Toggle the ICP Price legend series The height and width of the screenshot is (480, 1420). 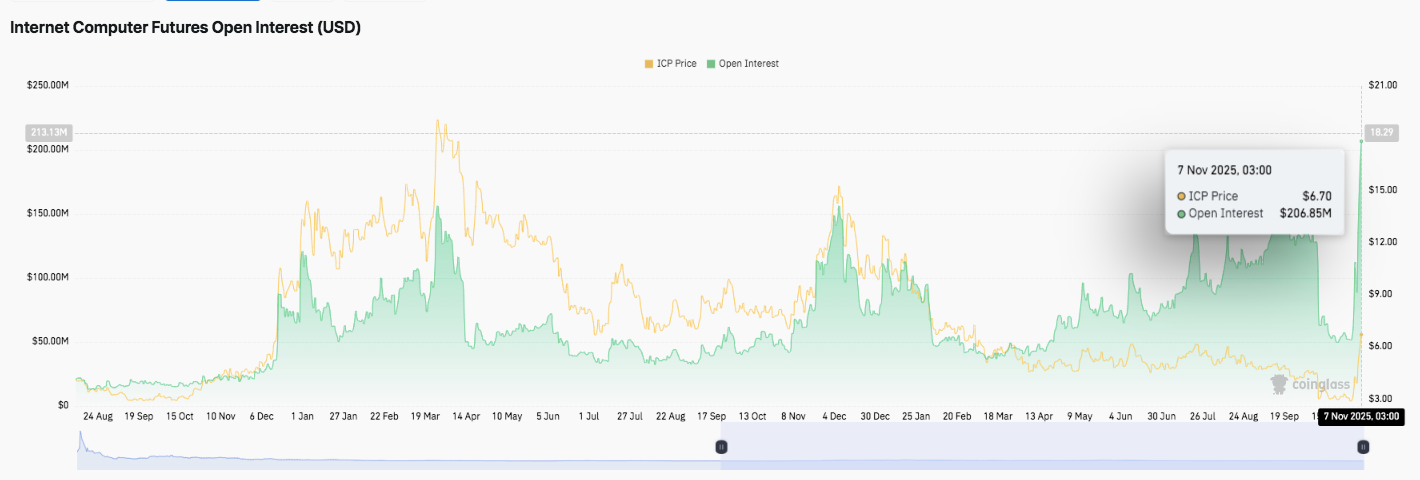pyautogui.click(x=677, y=63)
